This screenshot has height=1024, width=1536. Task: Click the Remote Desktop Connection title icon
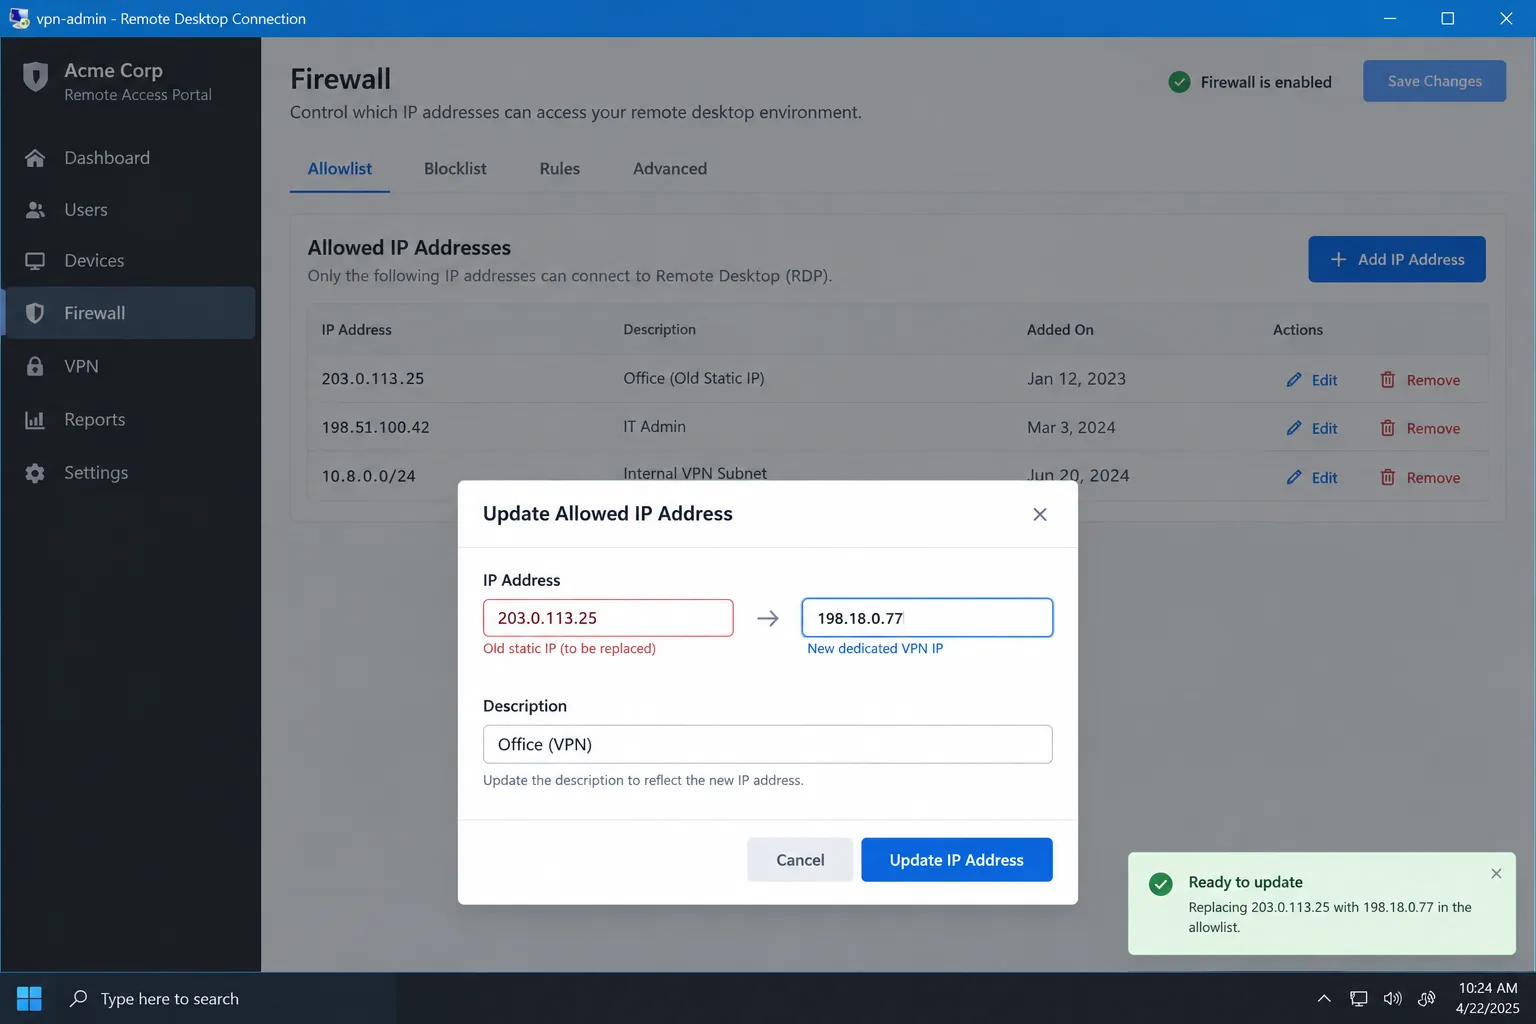pyautogui.click(x=19, y=18)
